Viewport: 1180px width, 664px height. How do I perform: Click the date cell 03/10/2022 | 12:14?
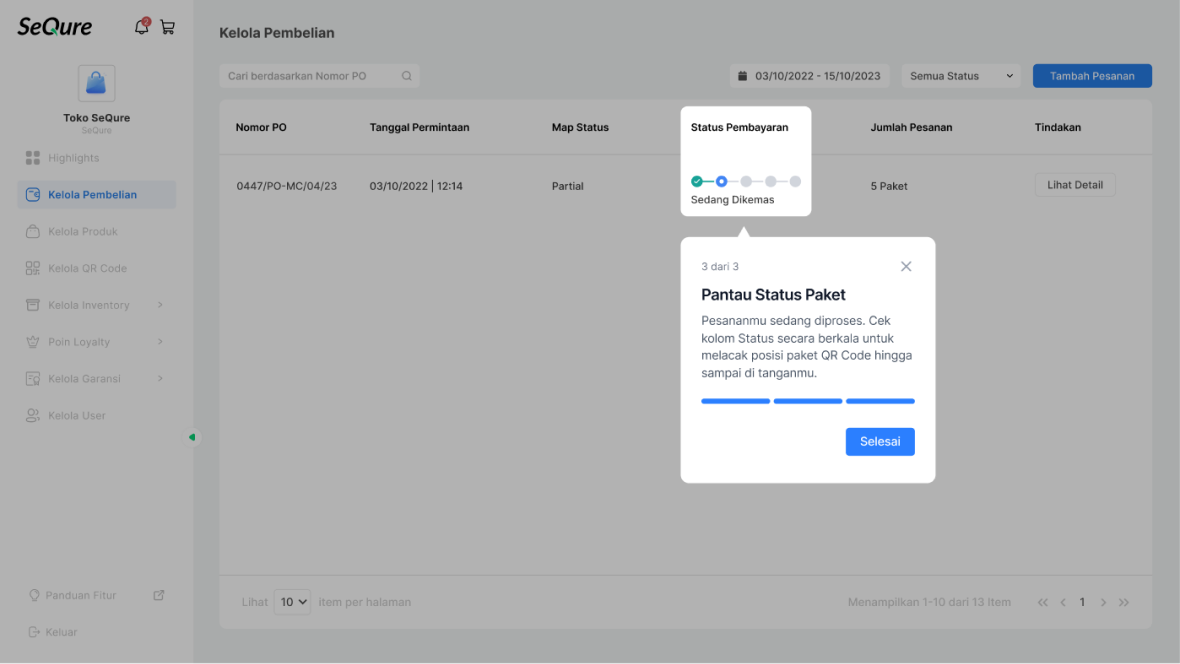click(x=416, y=186)
